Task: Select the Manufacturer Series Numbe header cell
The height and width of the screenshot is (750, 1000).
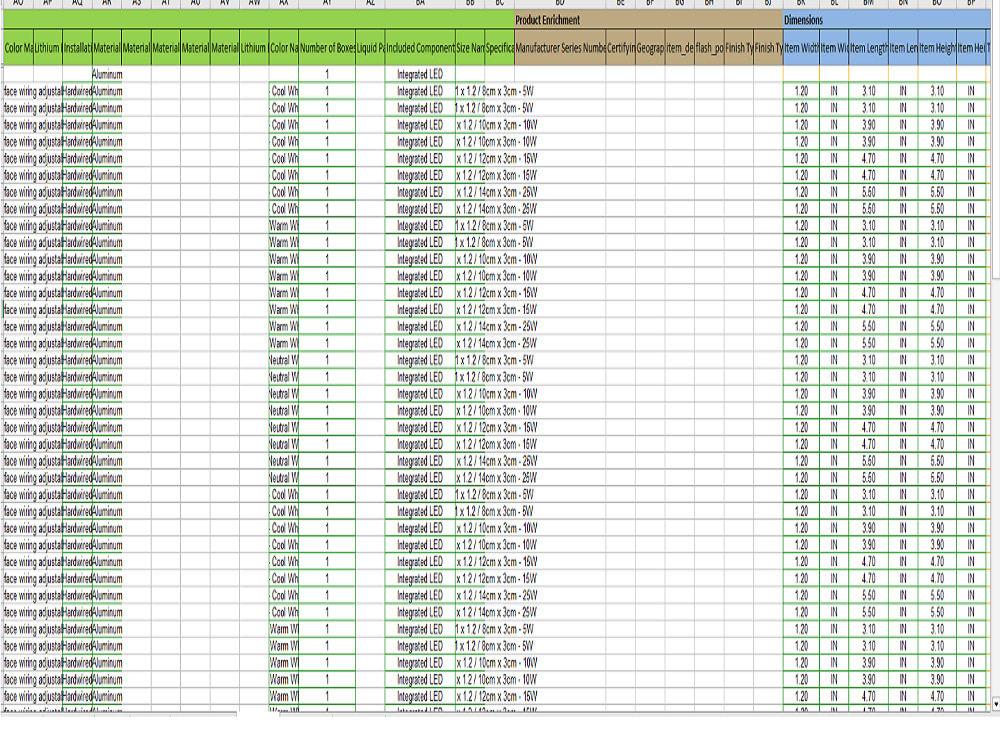Action: pyautogui.click(x=560, y=47)
